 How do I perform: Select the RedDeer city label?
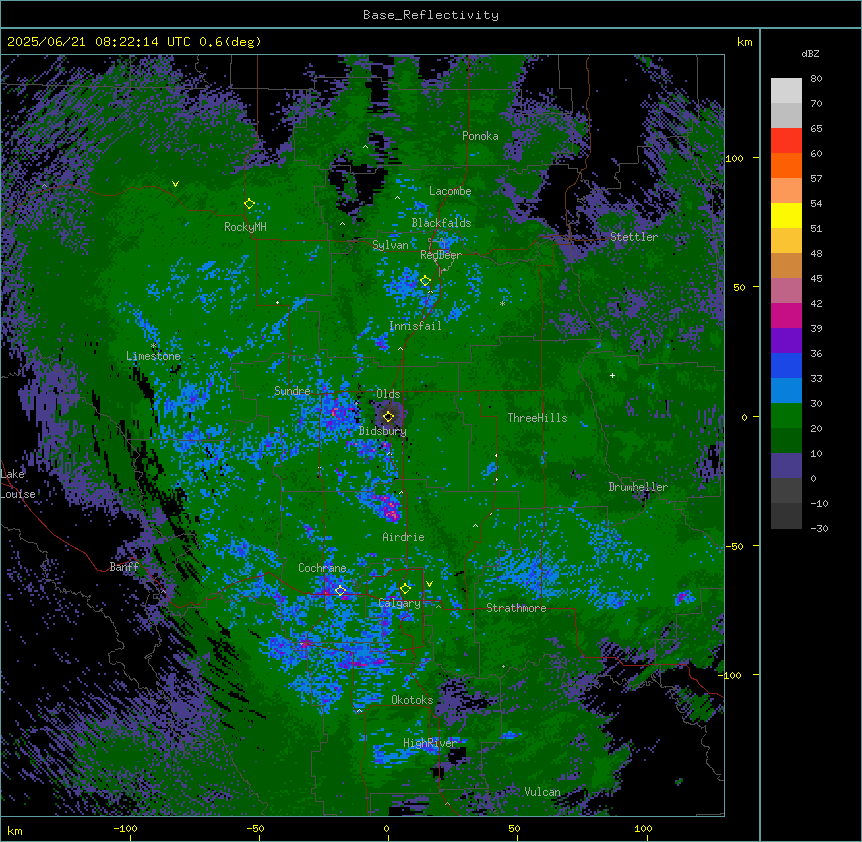[440, 255]
